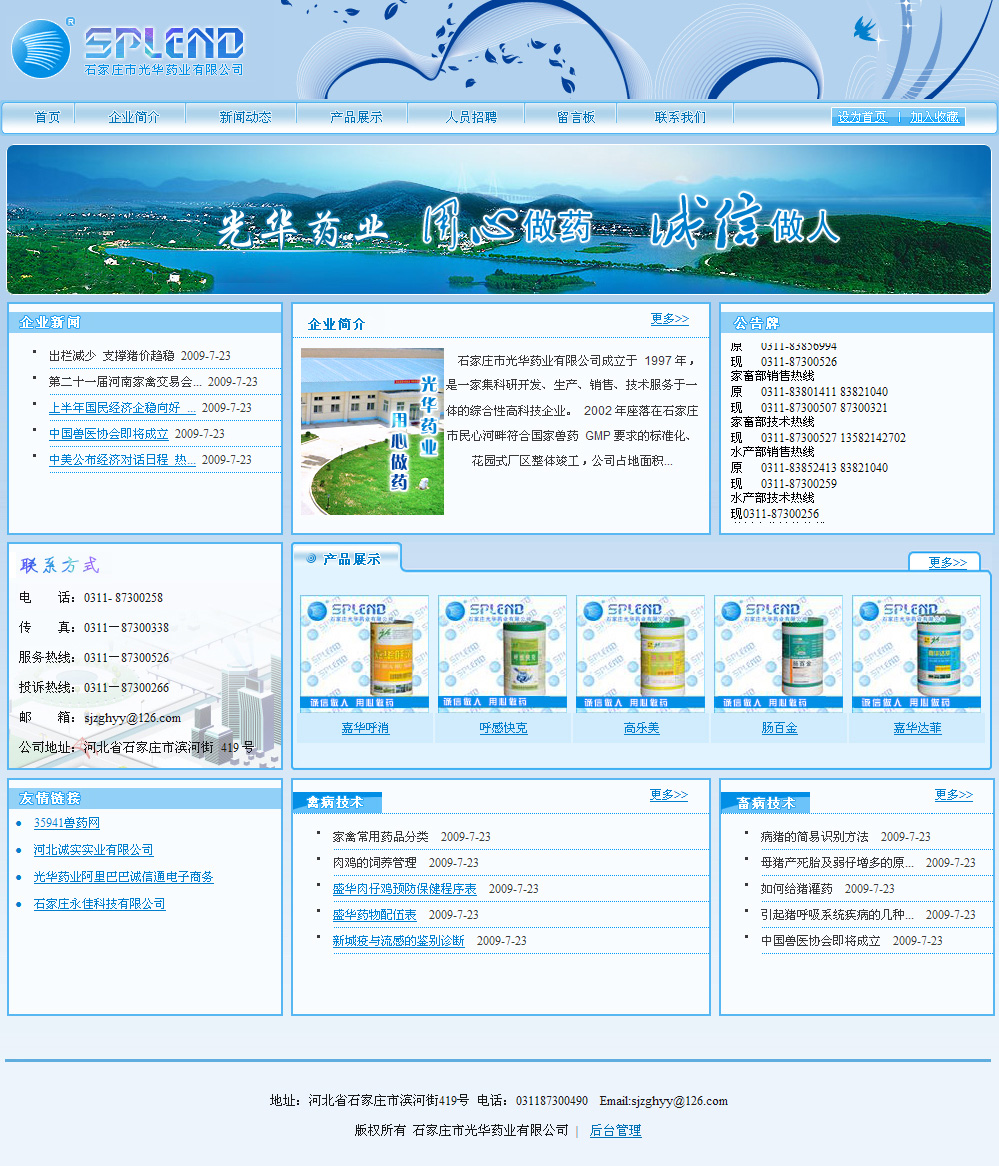Go to 企业简介 in the navigation bar
This screenshot has width=999, height=1166.
134,117
